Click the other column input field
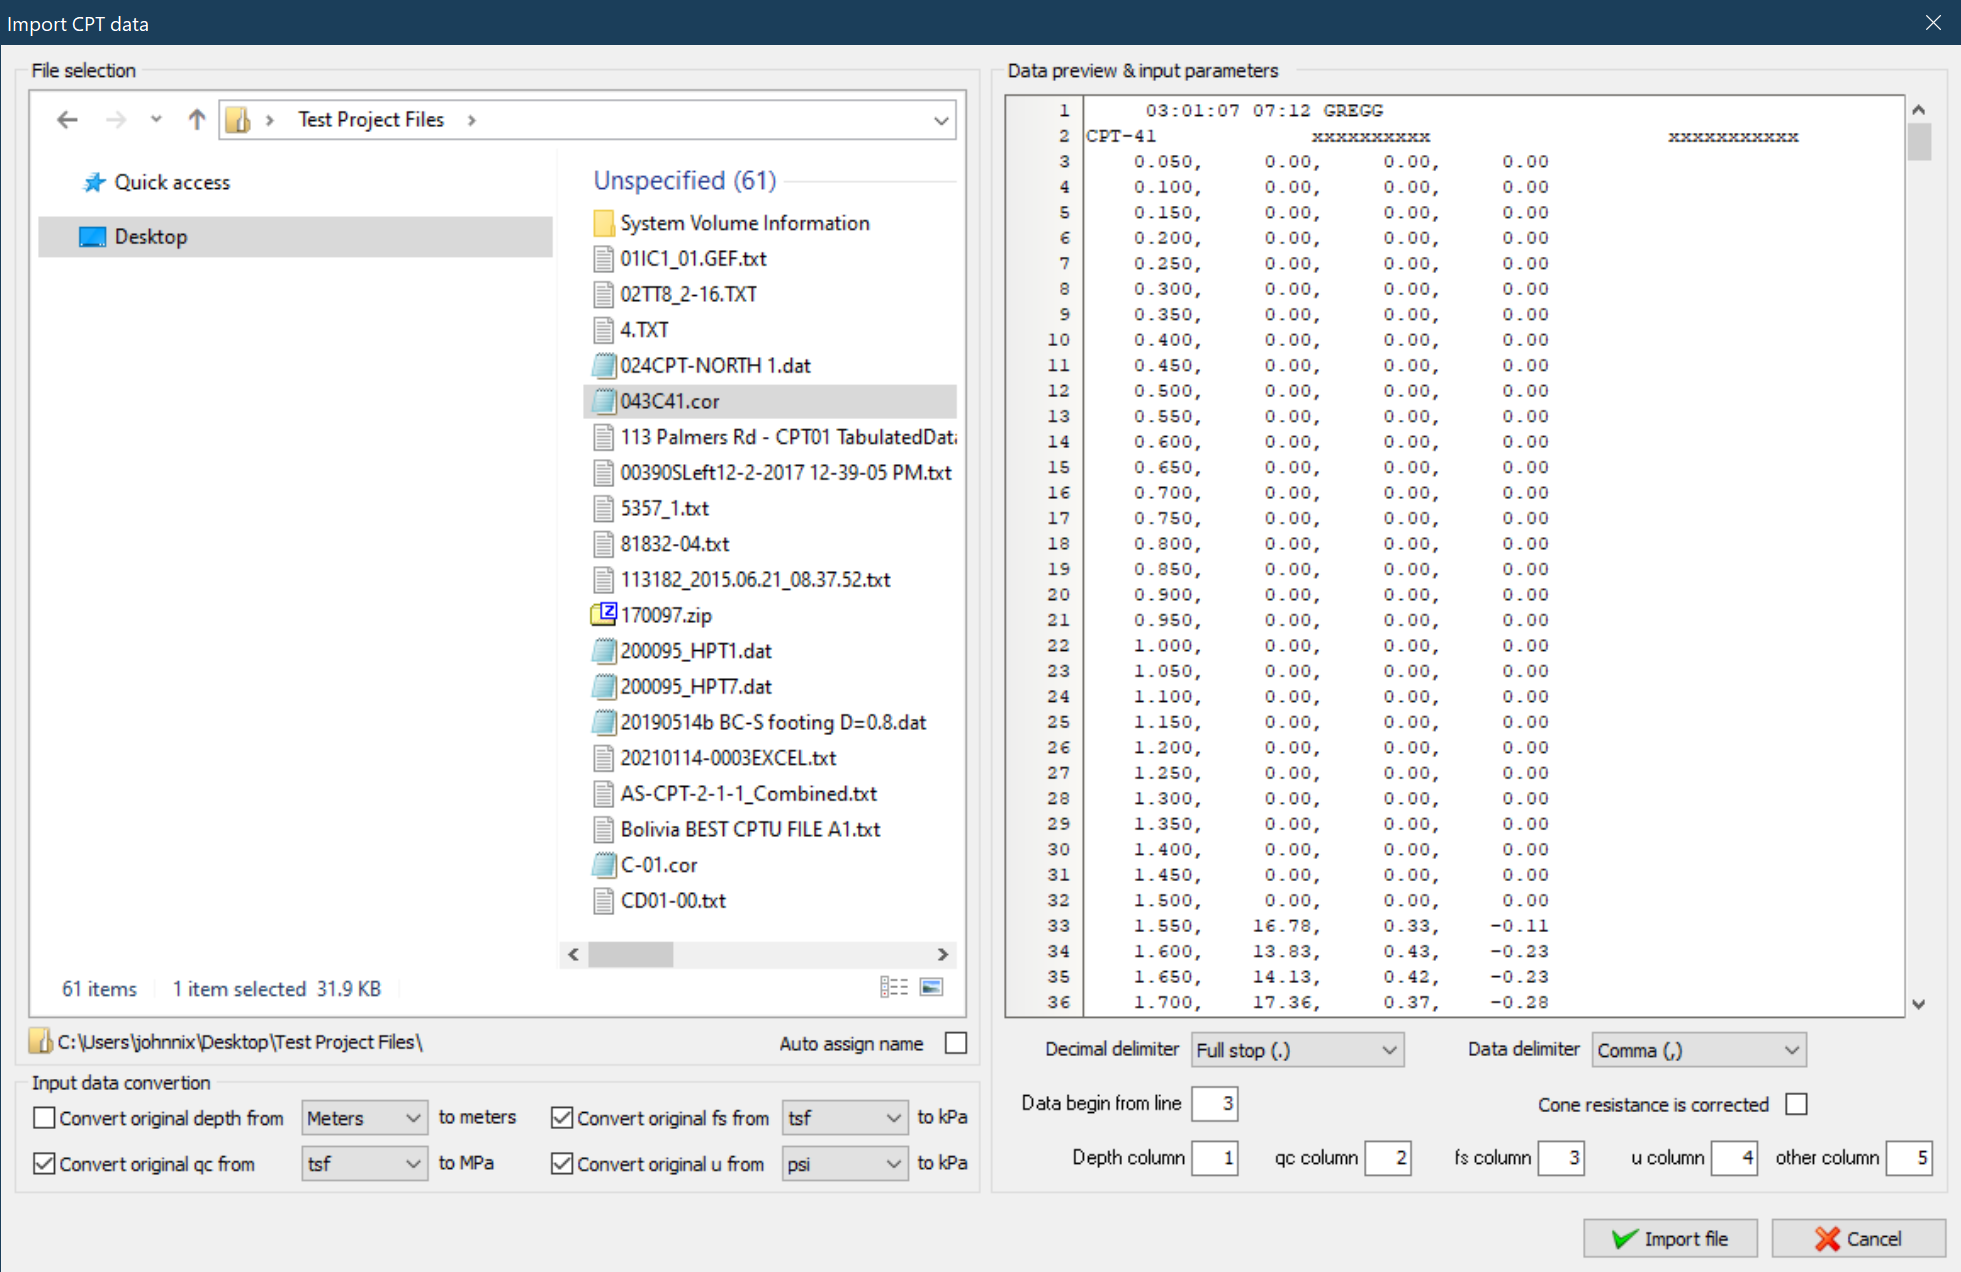Viewport: 1961px width, 1272px height. [x=1909, y=1158]
